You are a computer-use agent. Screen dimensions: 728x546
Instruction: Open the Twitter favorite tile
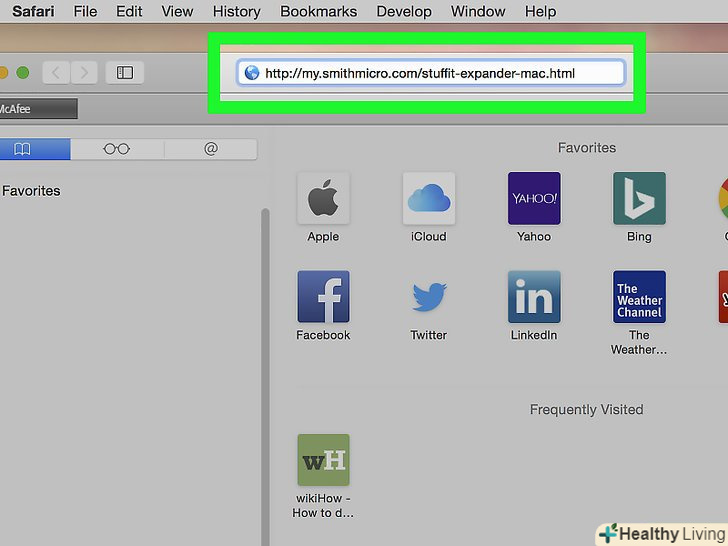click(429, 297)
